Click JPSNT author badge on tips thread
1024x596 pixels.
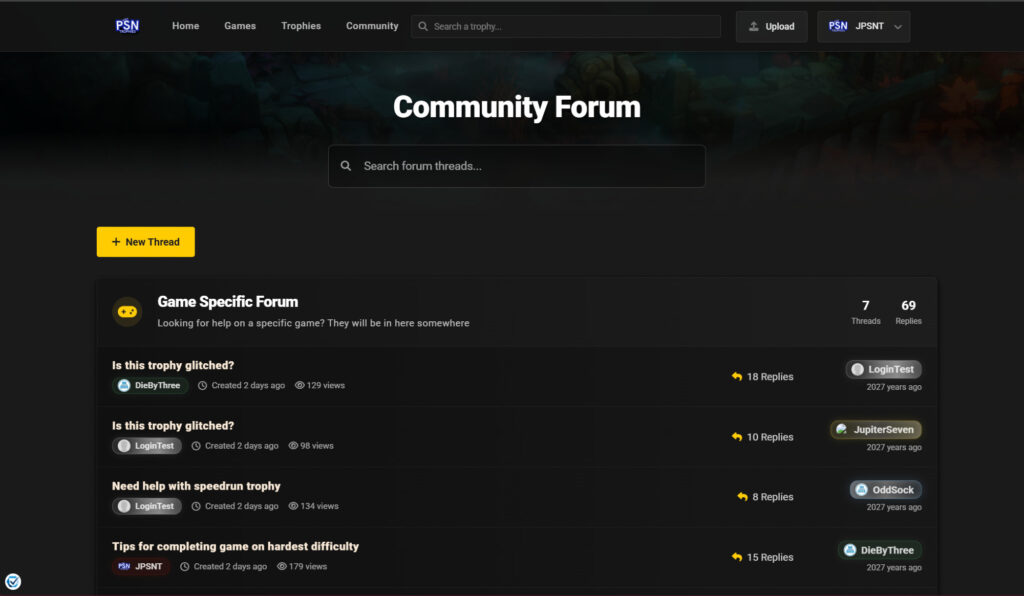tap(140, 567)
